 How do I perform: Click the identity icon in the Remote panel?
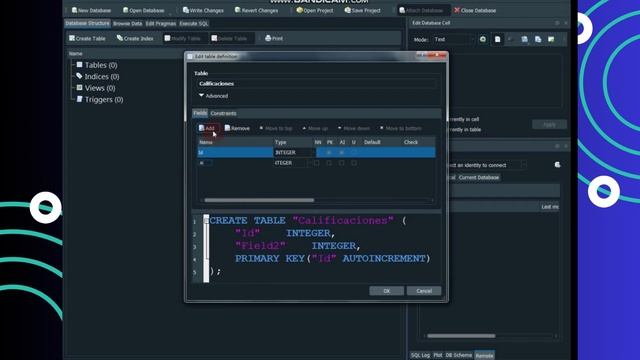pyautogui.click(x=558, y=165)
